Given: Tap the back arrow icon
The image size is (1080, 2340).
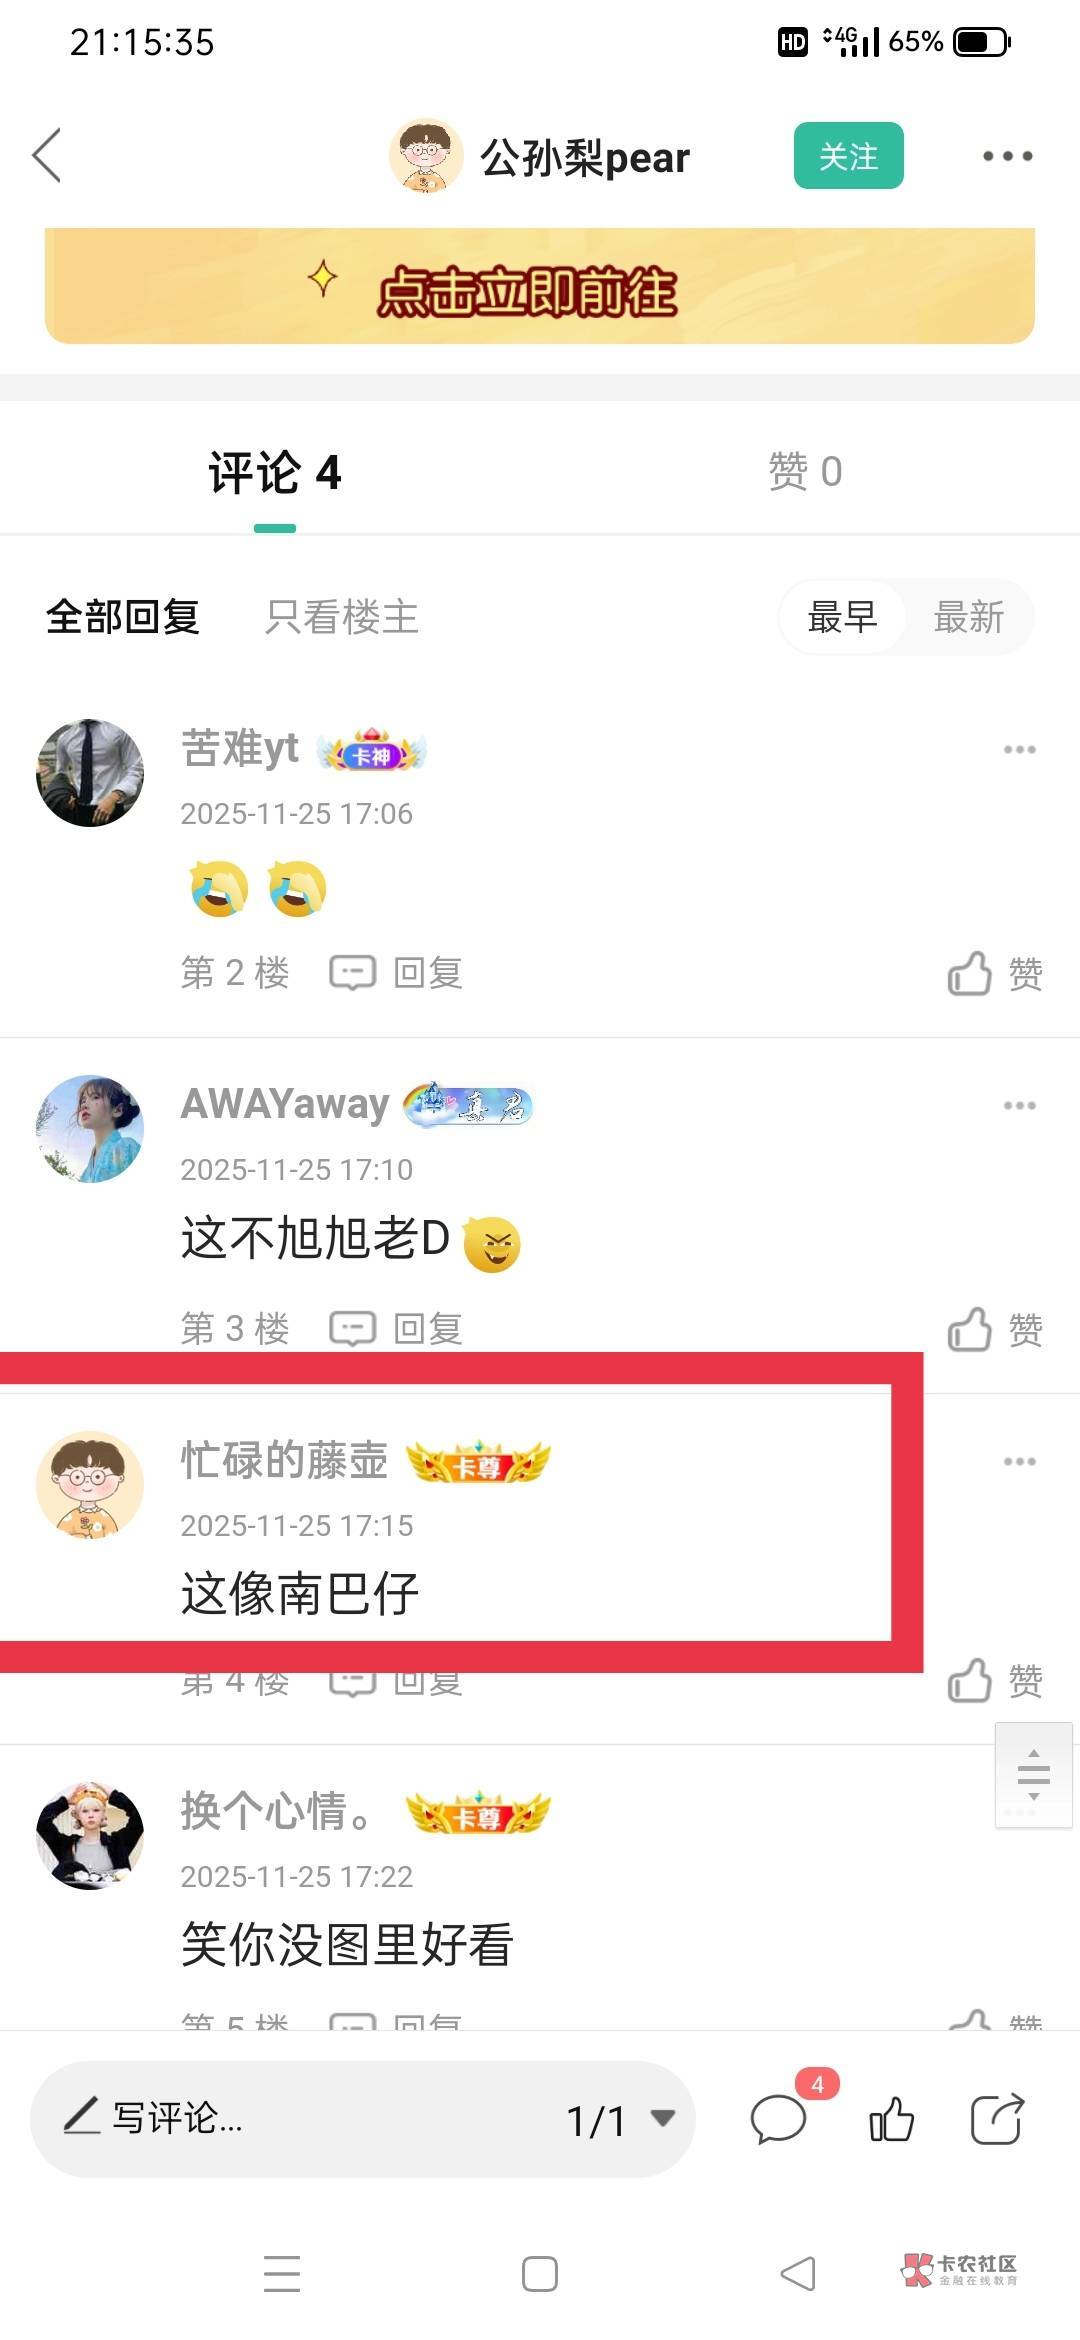Looking at the screenshot, I should click(x=47, y=156).
